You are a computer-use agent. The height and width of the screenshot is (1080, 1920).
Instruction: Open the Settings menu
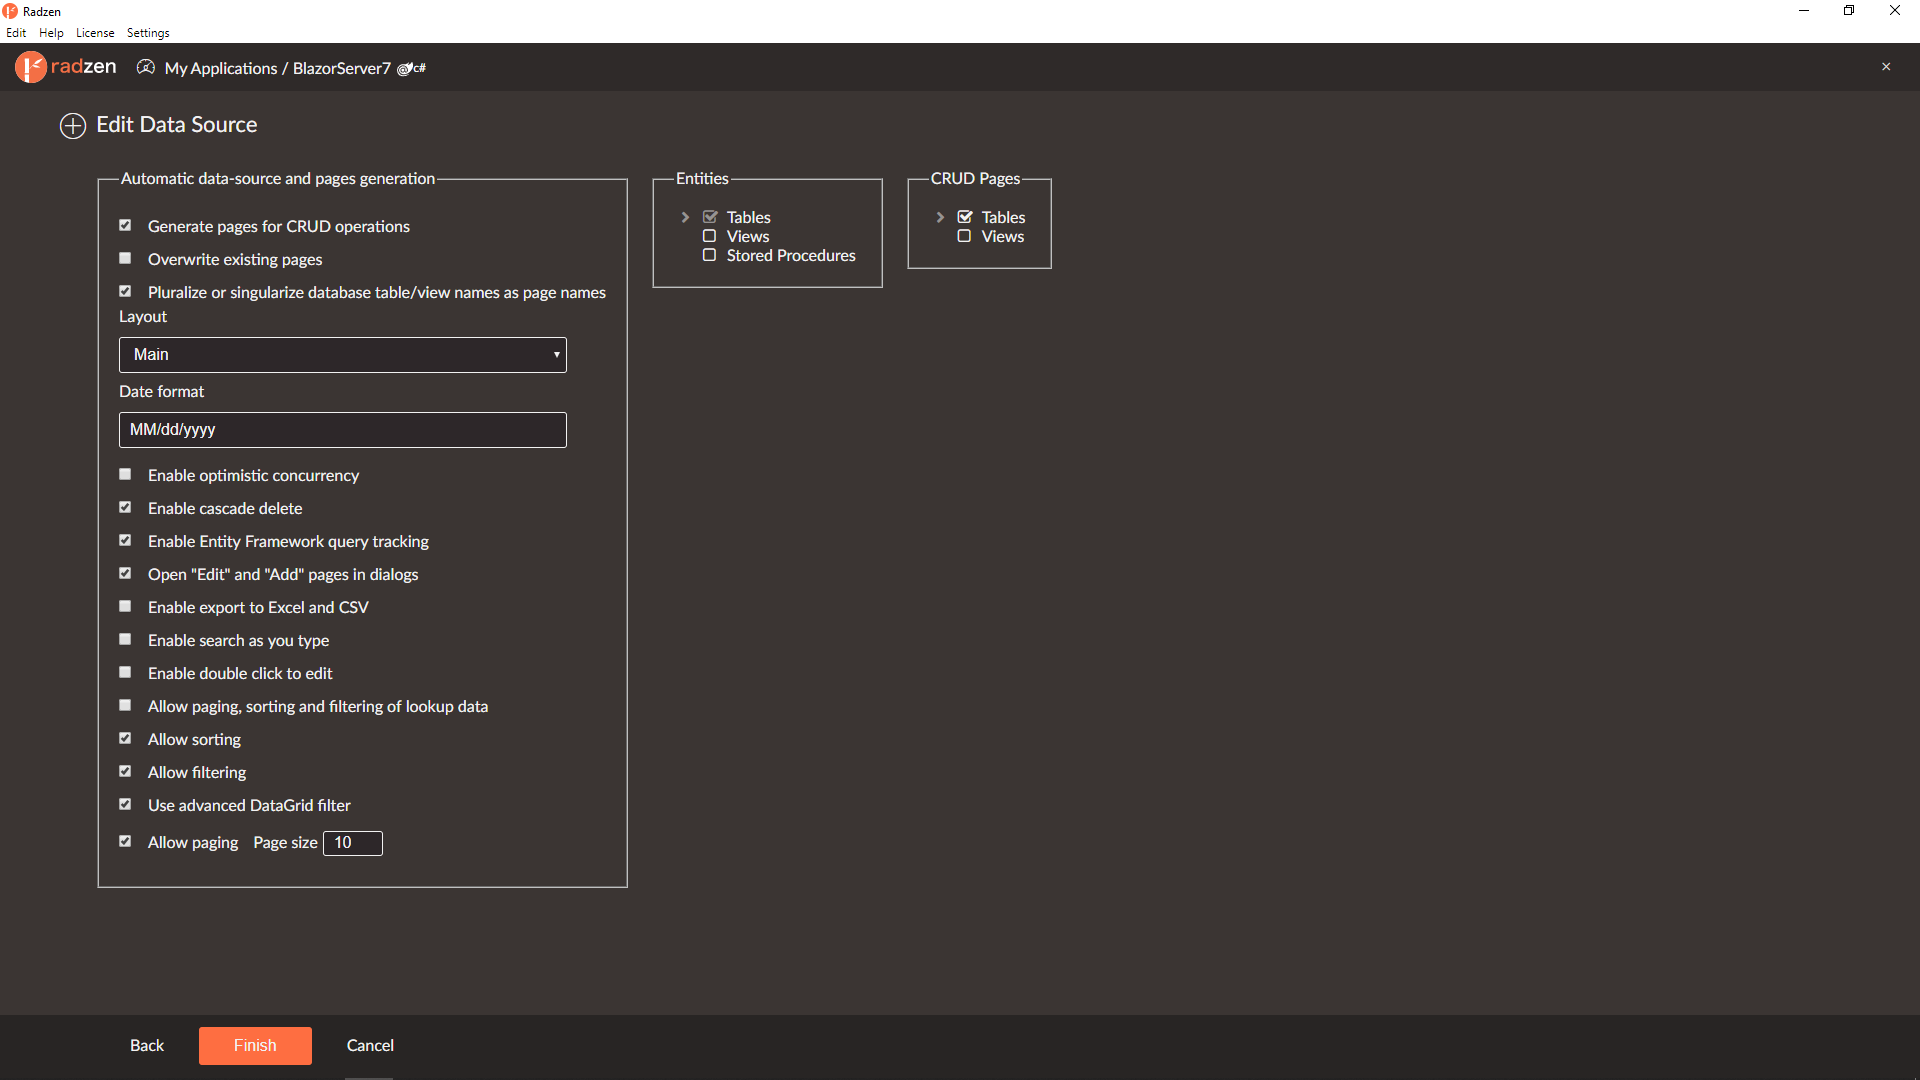148,33
